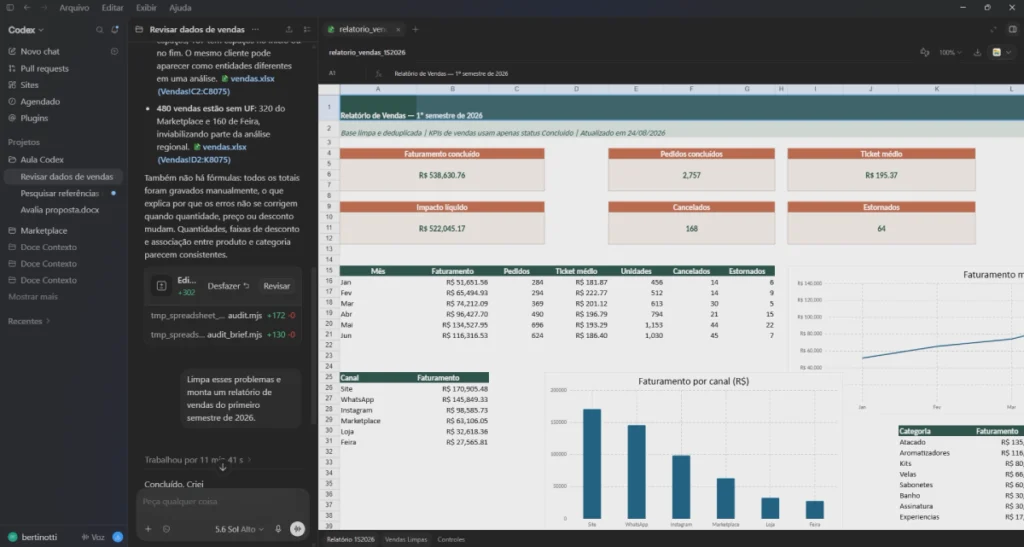1024x547 pixels.
Task: Open the Ajuda menu
Action: 180,8
